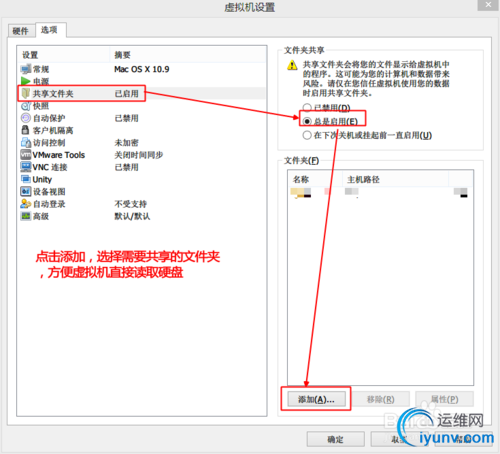500x454 pixels.
Task: Click the Unity icon
Action: [x=26, y=179]
